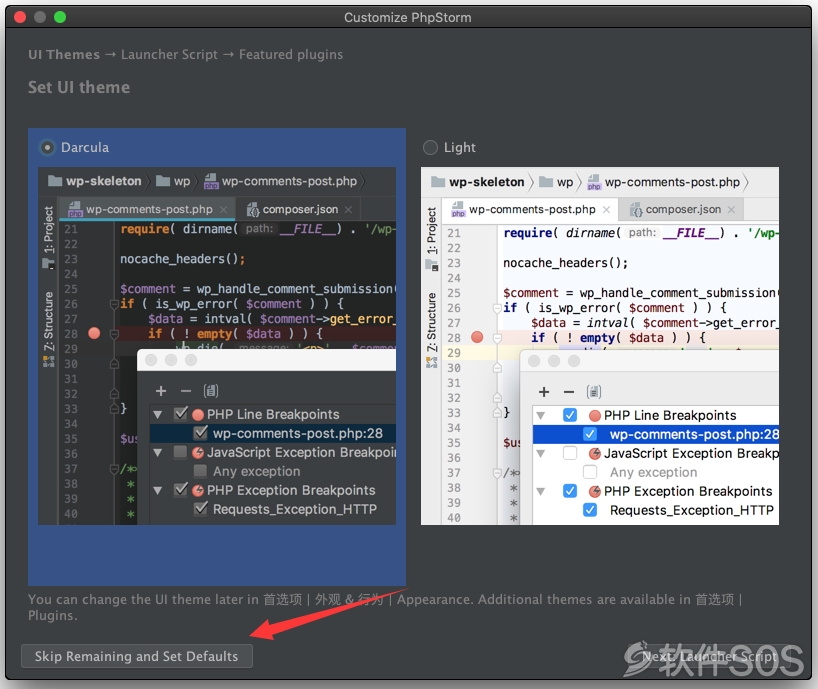Click Structure tool window icon in Darcula preview
Image resolution: width=818 pixels, height=689 pixels.
[49, 361]
